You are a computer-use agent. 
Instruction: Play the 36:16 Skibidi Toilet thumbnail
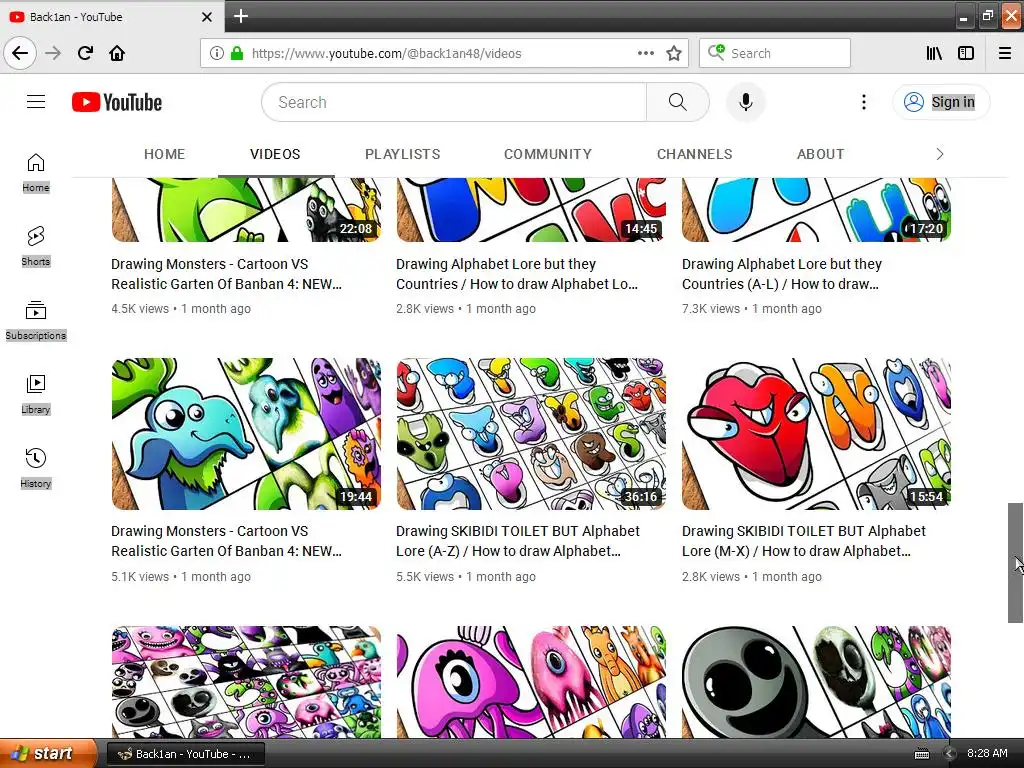[x=531, y=434]
